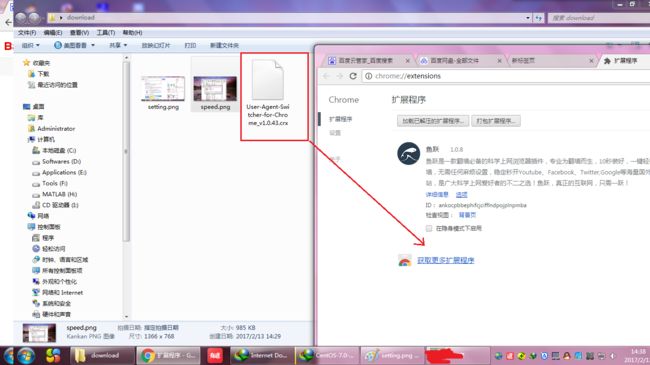The height and width of the screenshot is (365, 650).
Task: Open local disk (C:) drive in sidebar
Action: 54,150
